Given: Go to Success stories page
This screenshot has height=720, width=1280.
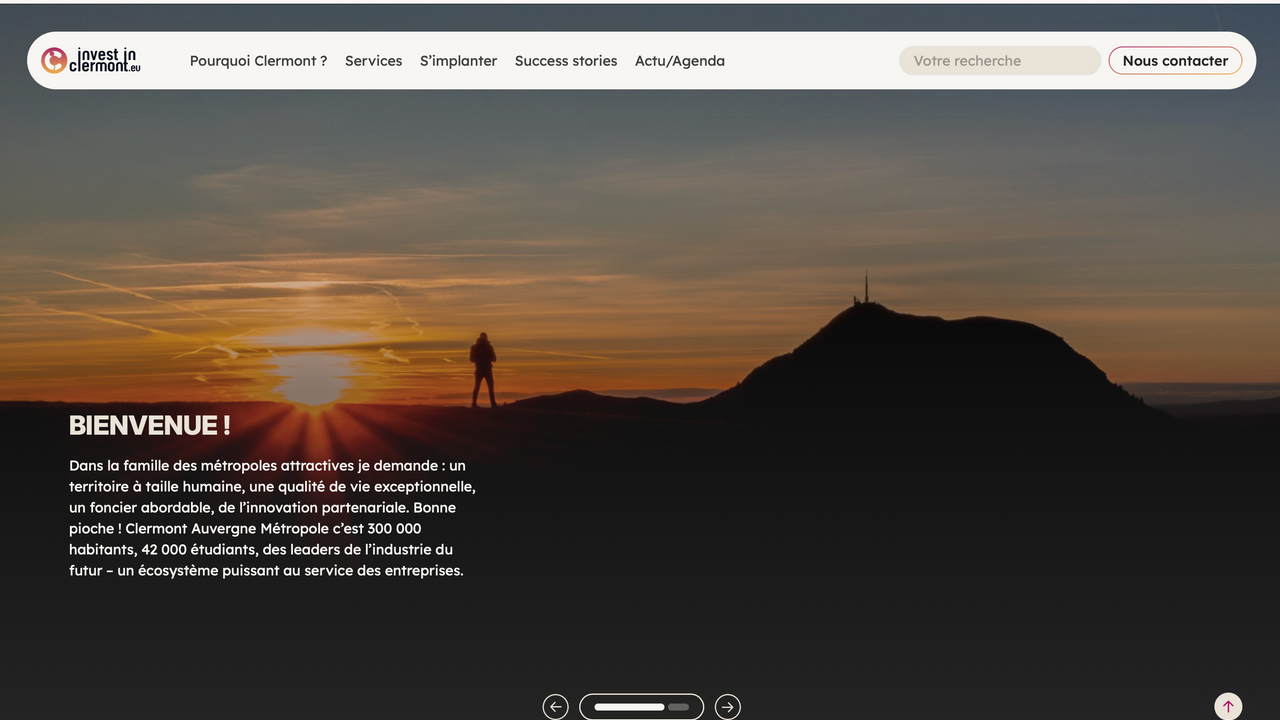Looking at the screenshot, I should 566,61.
